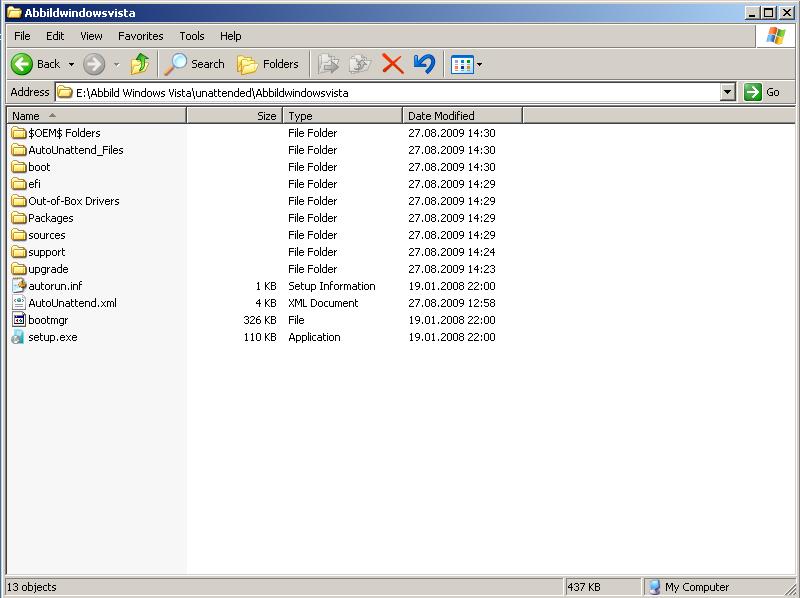This screenshot has height=598, width=800.
Task: Open the Favorites menu
Action: [x=141, y=36]
